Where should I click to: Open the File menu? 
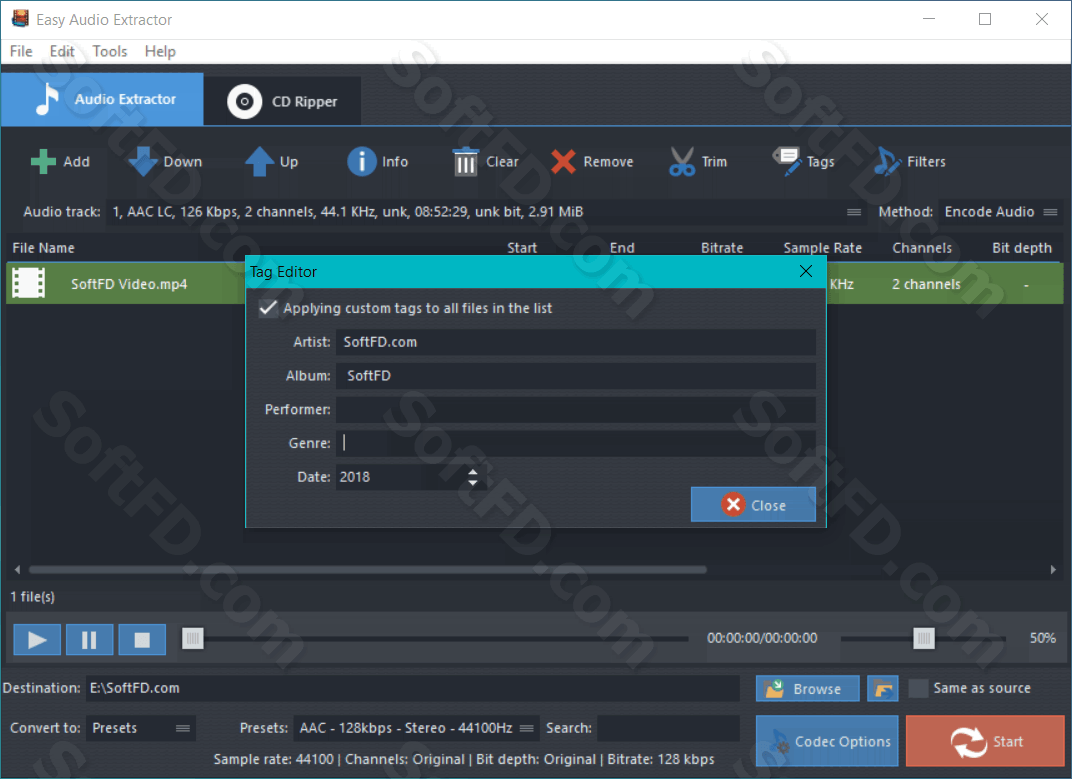click(21, 51)
